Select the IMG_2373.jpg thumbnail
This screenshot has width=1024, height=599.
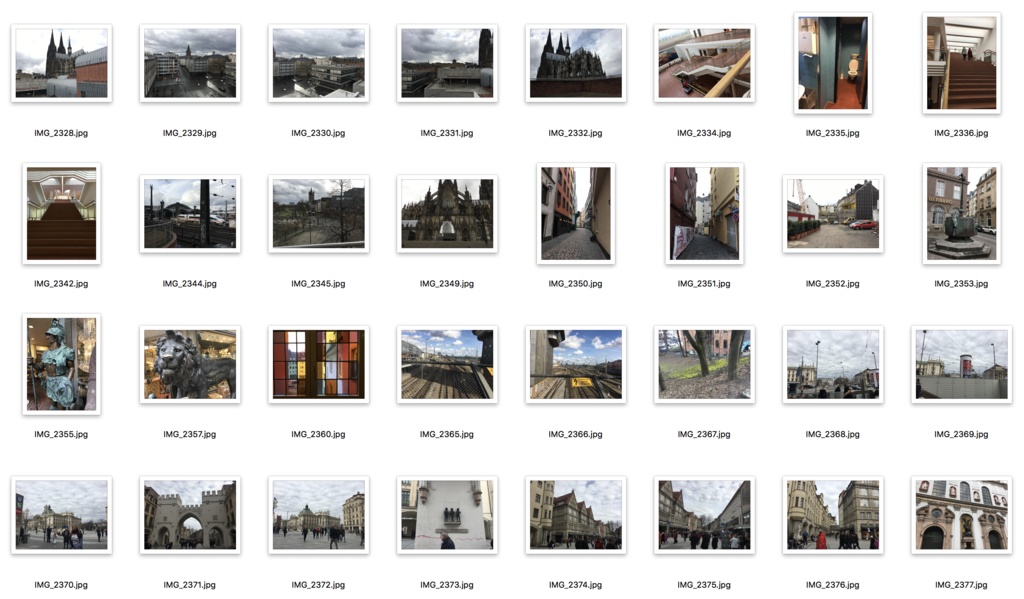pos(447,515)
